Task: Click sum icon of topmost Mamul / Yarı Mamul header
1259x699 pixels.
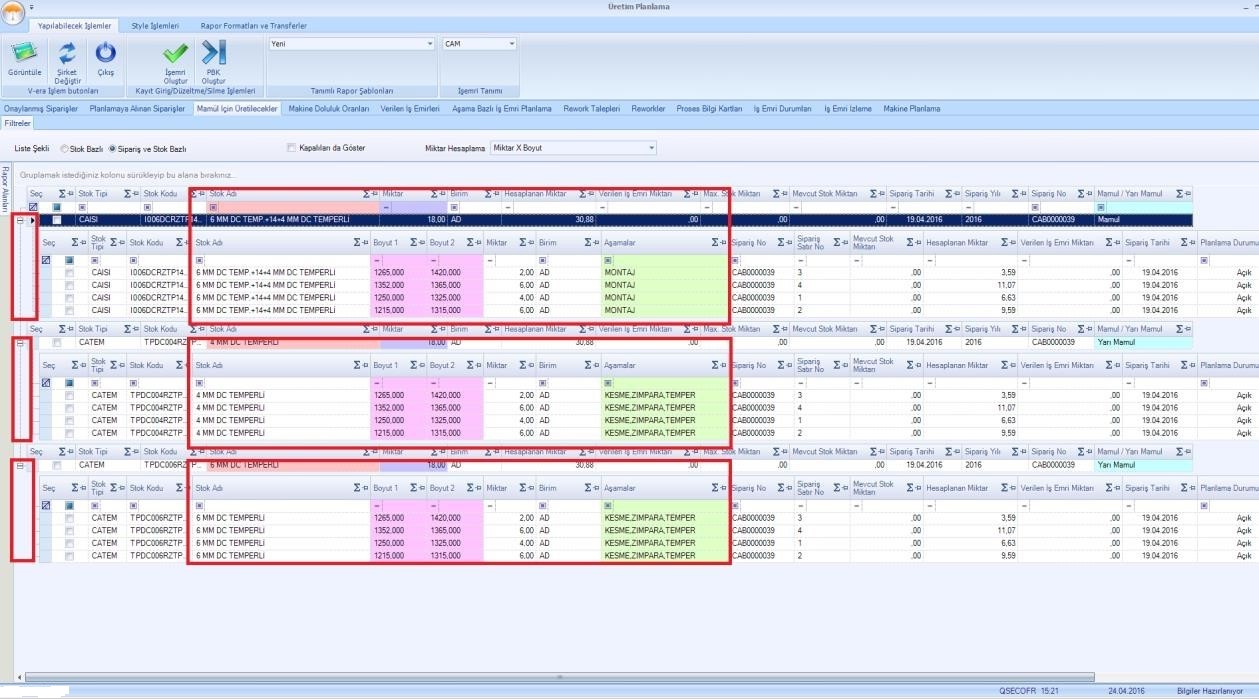Action: click(x=1180, y=193)
